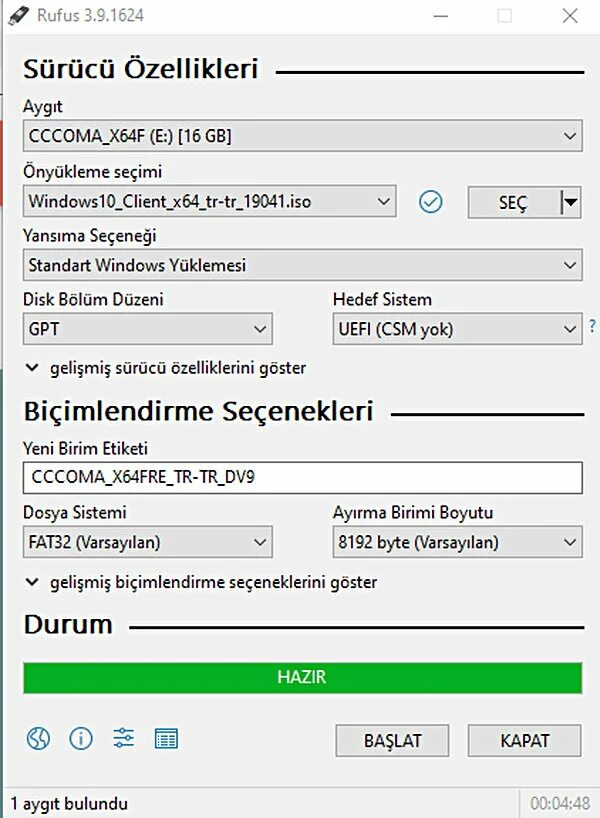Open the settings sliders icon
Screen dimensions: 600x818
[124, 739]
